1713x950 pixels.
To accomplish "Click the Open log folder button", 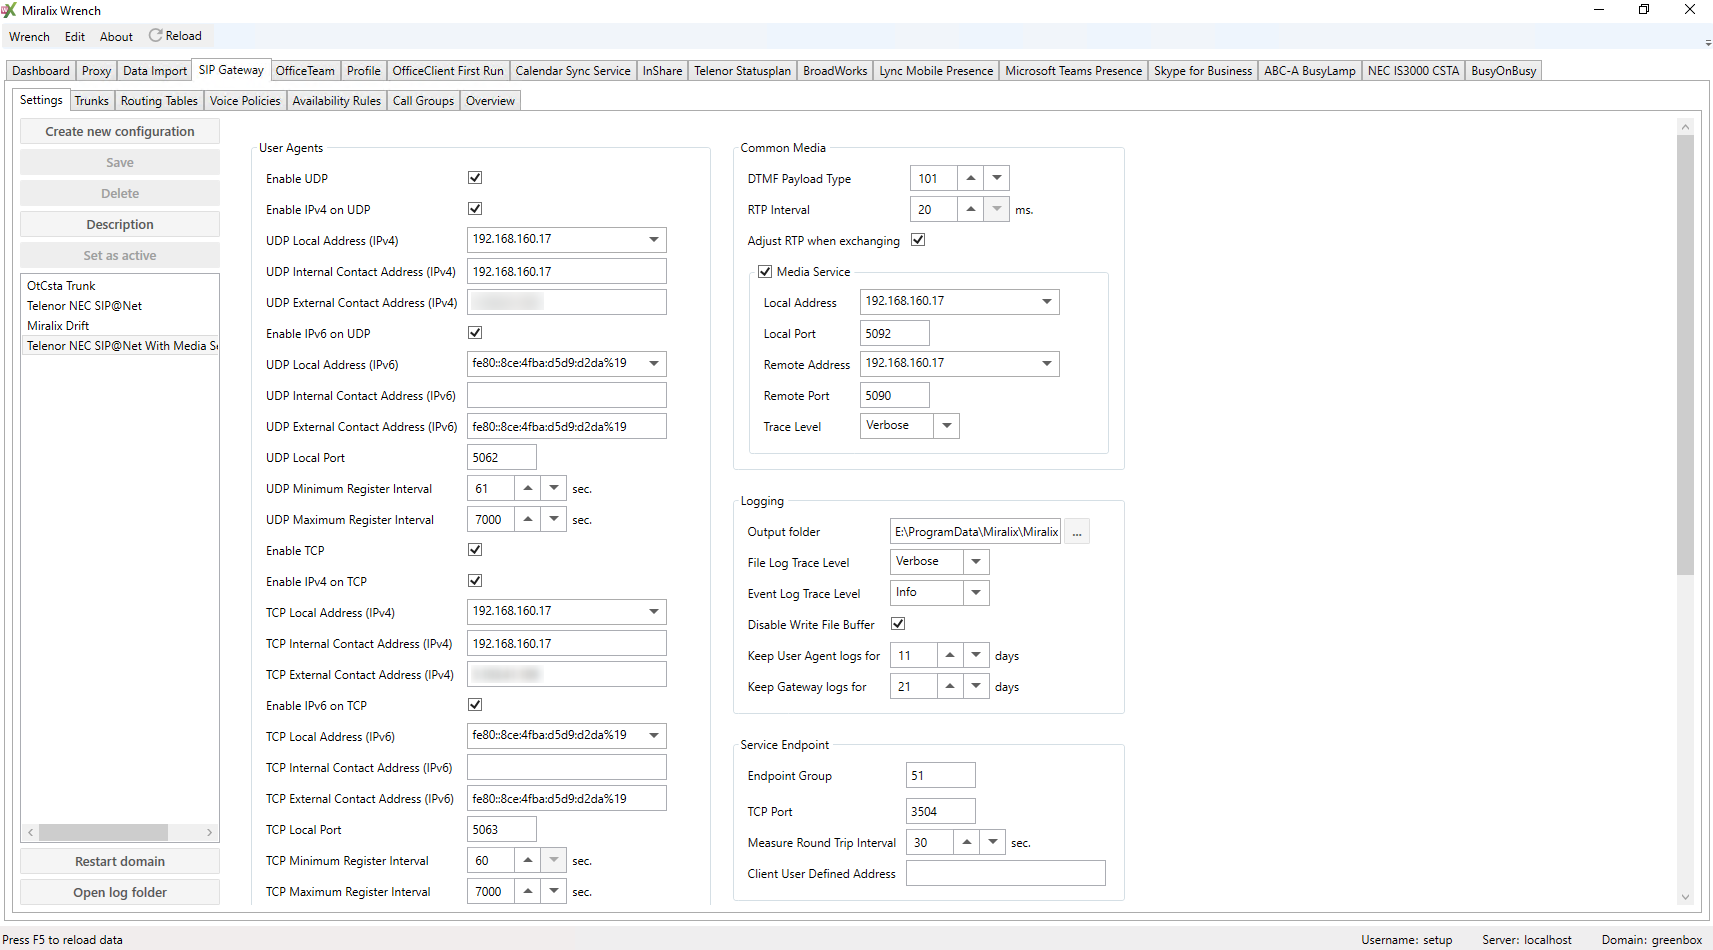I will point(120,893).
